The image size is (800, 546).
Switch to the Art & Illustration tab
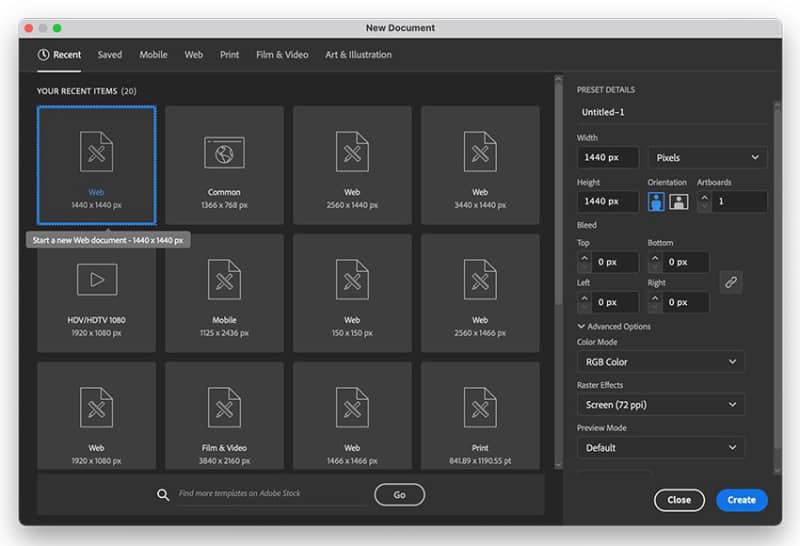pyautogui.click(x=358, y=55)
